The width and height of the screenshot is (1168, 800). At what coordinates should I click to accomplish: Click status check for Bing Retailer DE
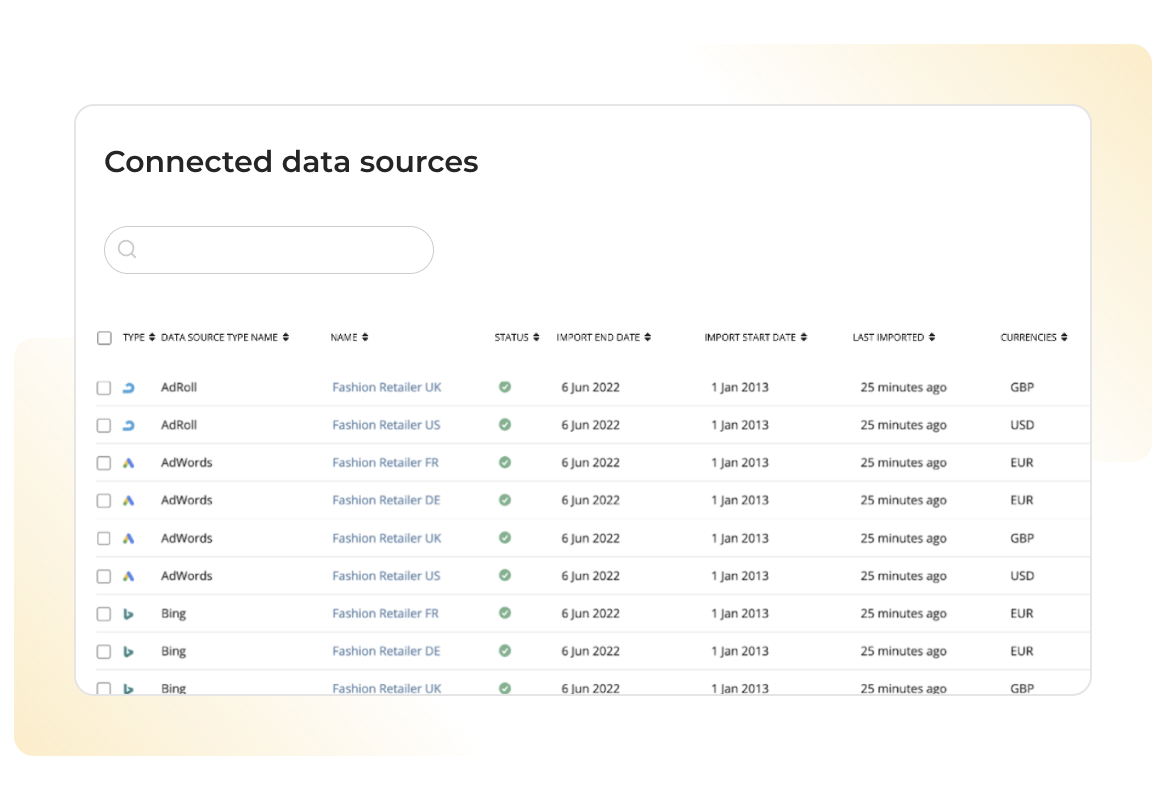point(505,650)
